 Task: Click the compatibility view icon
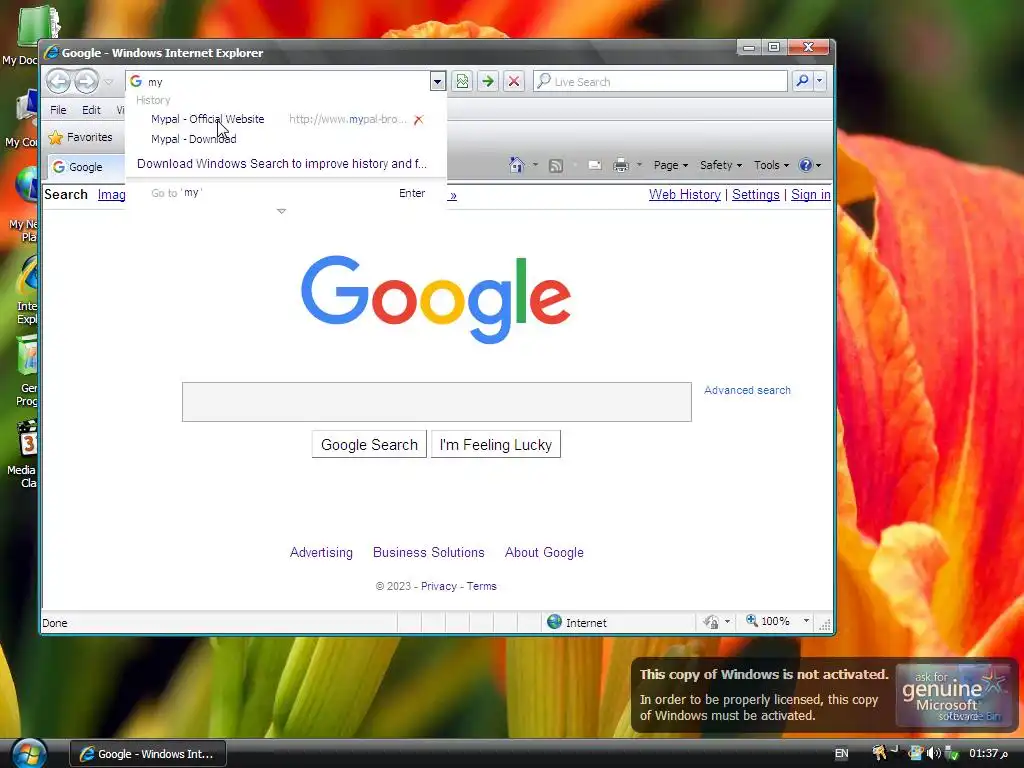pos(462,82)
